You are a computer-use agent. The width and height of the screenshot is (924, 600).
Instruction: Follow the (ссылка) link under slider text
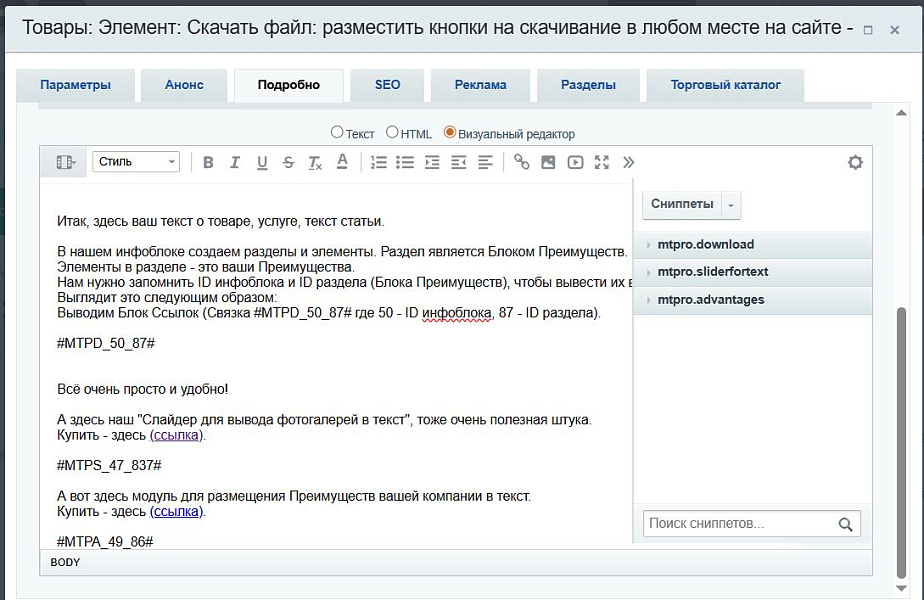click(176, 436)
